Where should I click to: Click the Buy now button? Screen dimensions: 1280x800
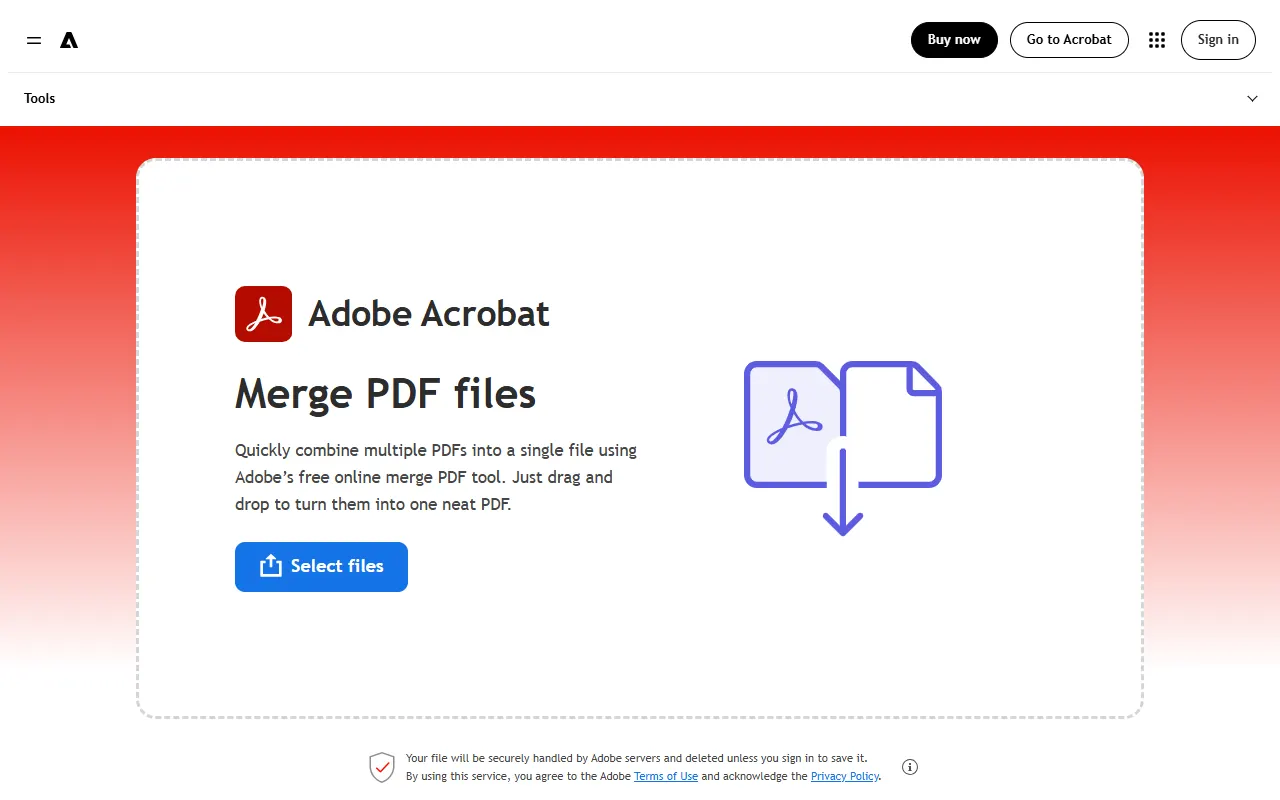(954, 40)
